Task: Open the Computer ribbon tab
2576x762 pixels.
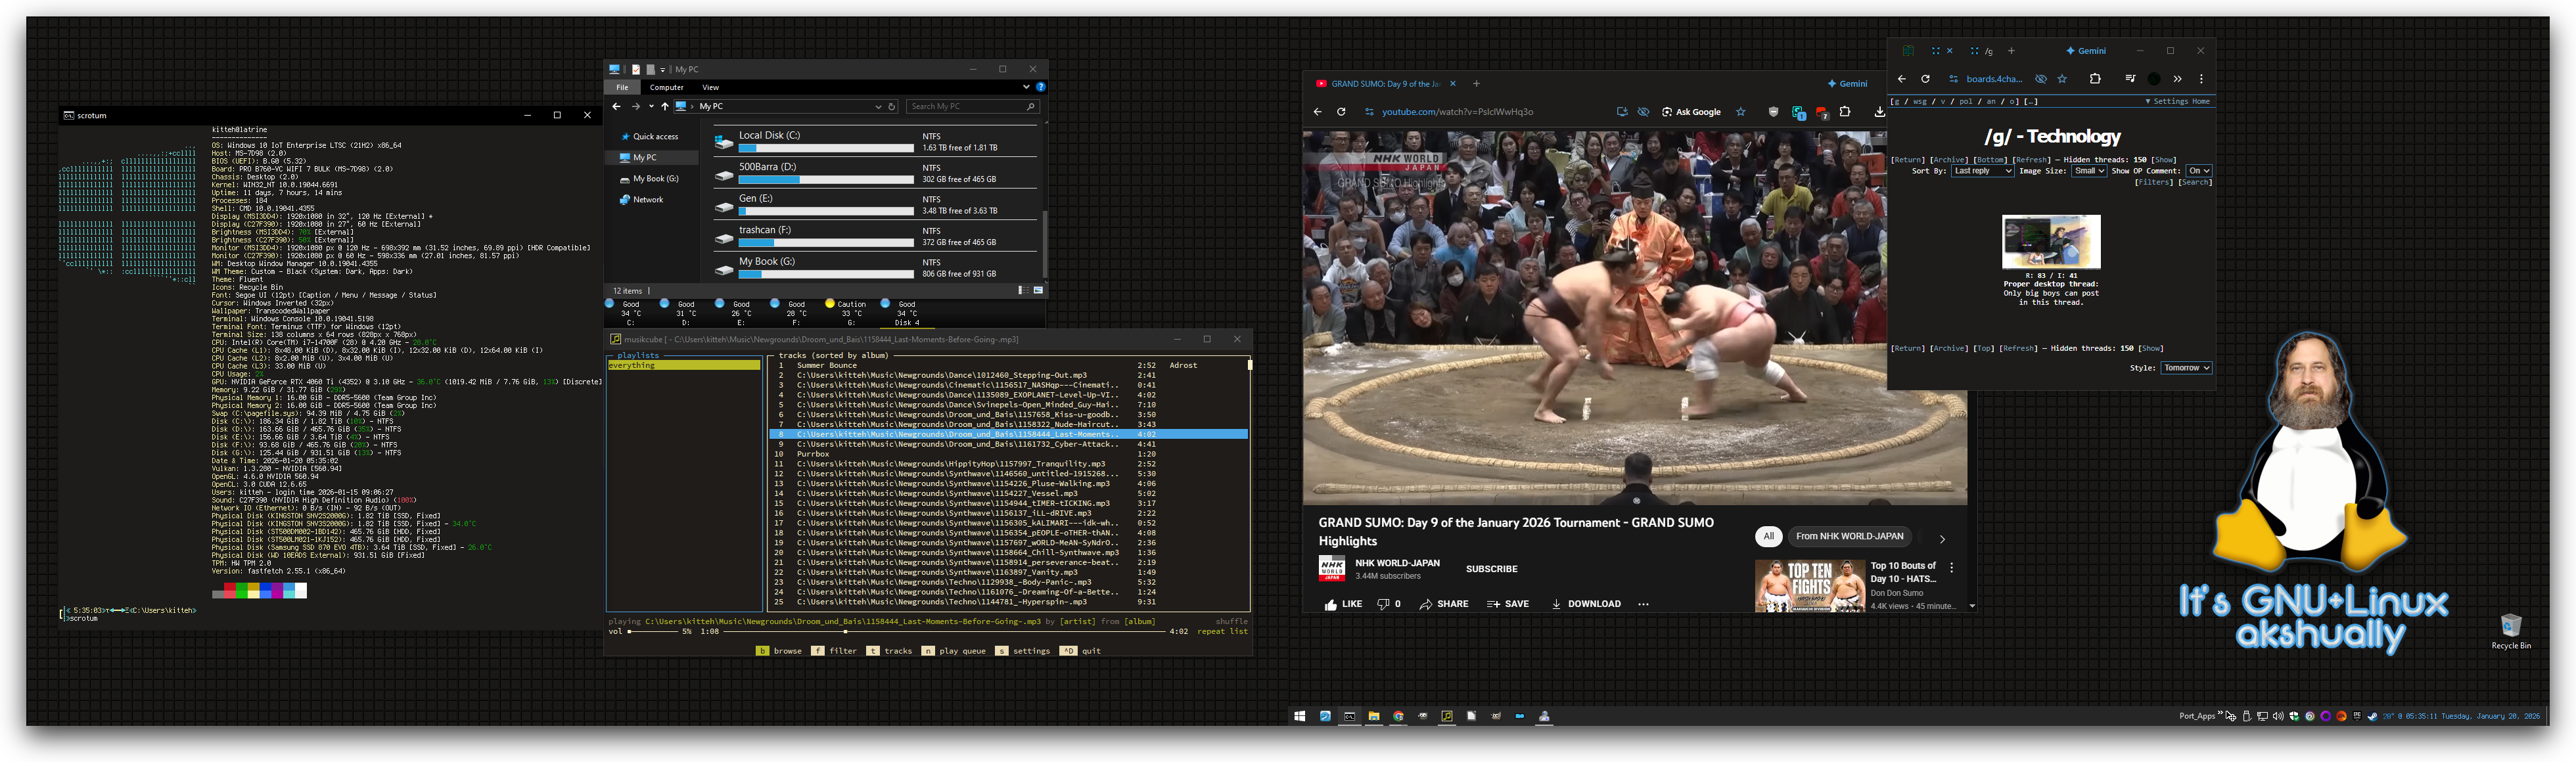Action: pyautogui.click(x=666, y=87)
